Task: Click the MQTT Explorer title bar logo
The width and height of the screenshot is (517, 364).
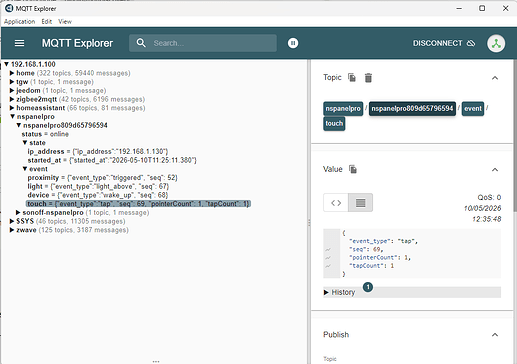Action: [9, 8]
